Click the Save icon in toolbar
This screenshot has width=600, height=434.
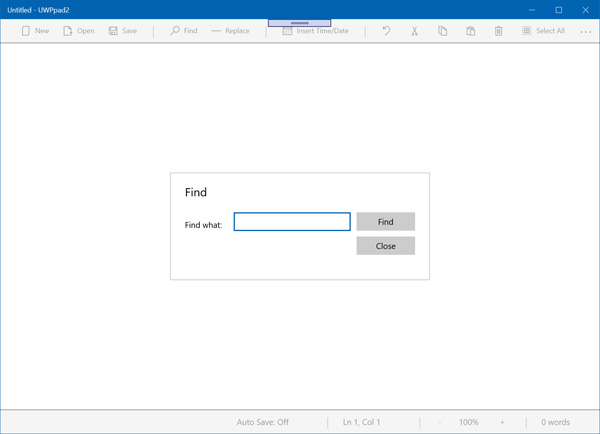tap(114, 31)
